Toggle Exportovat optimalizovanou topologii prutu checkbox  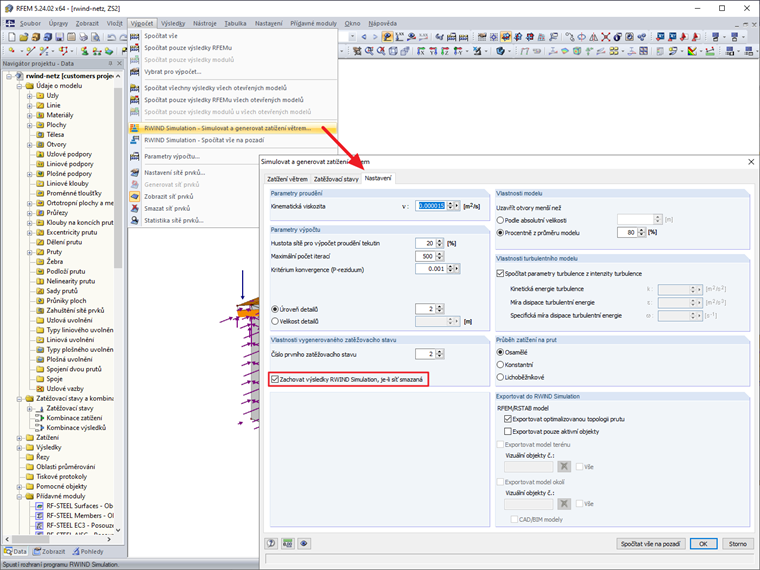(508, 419)
